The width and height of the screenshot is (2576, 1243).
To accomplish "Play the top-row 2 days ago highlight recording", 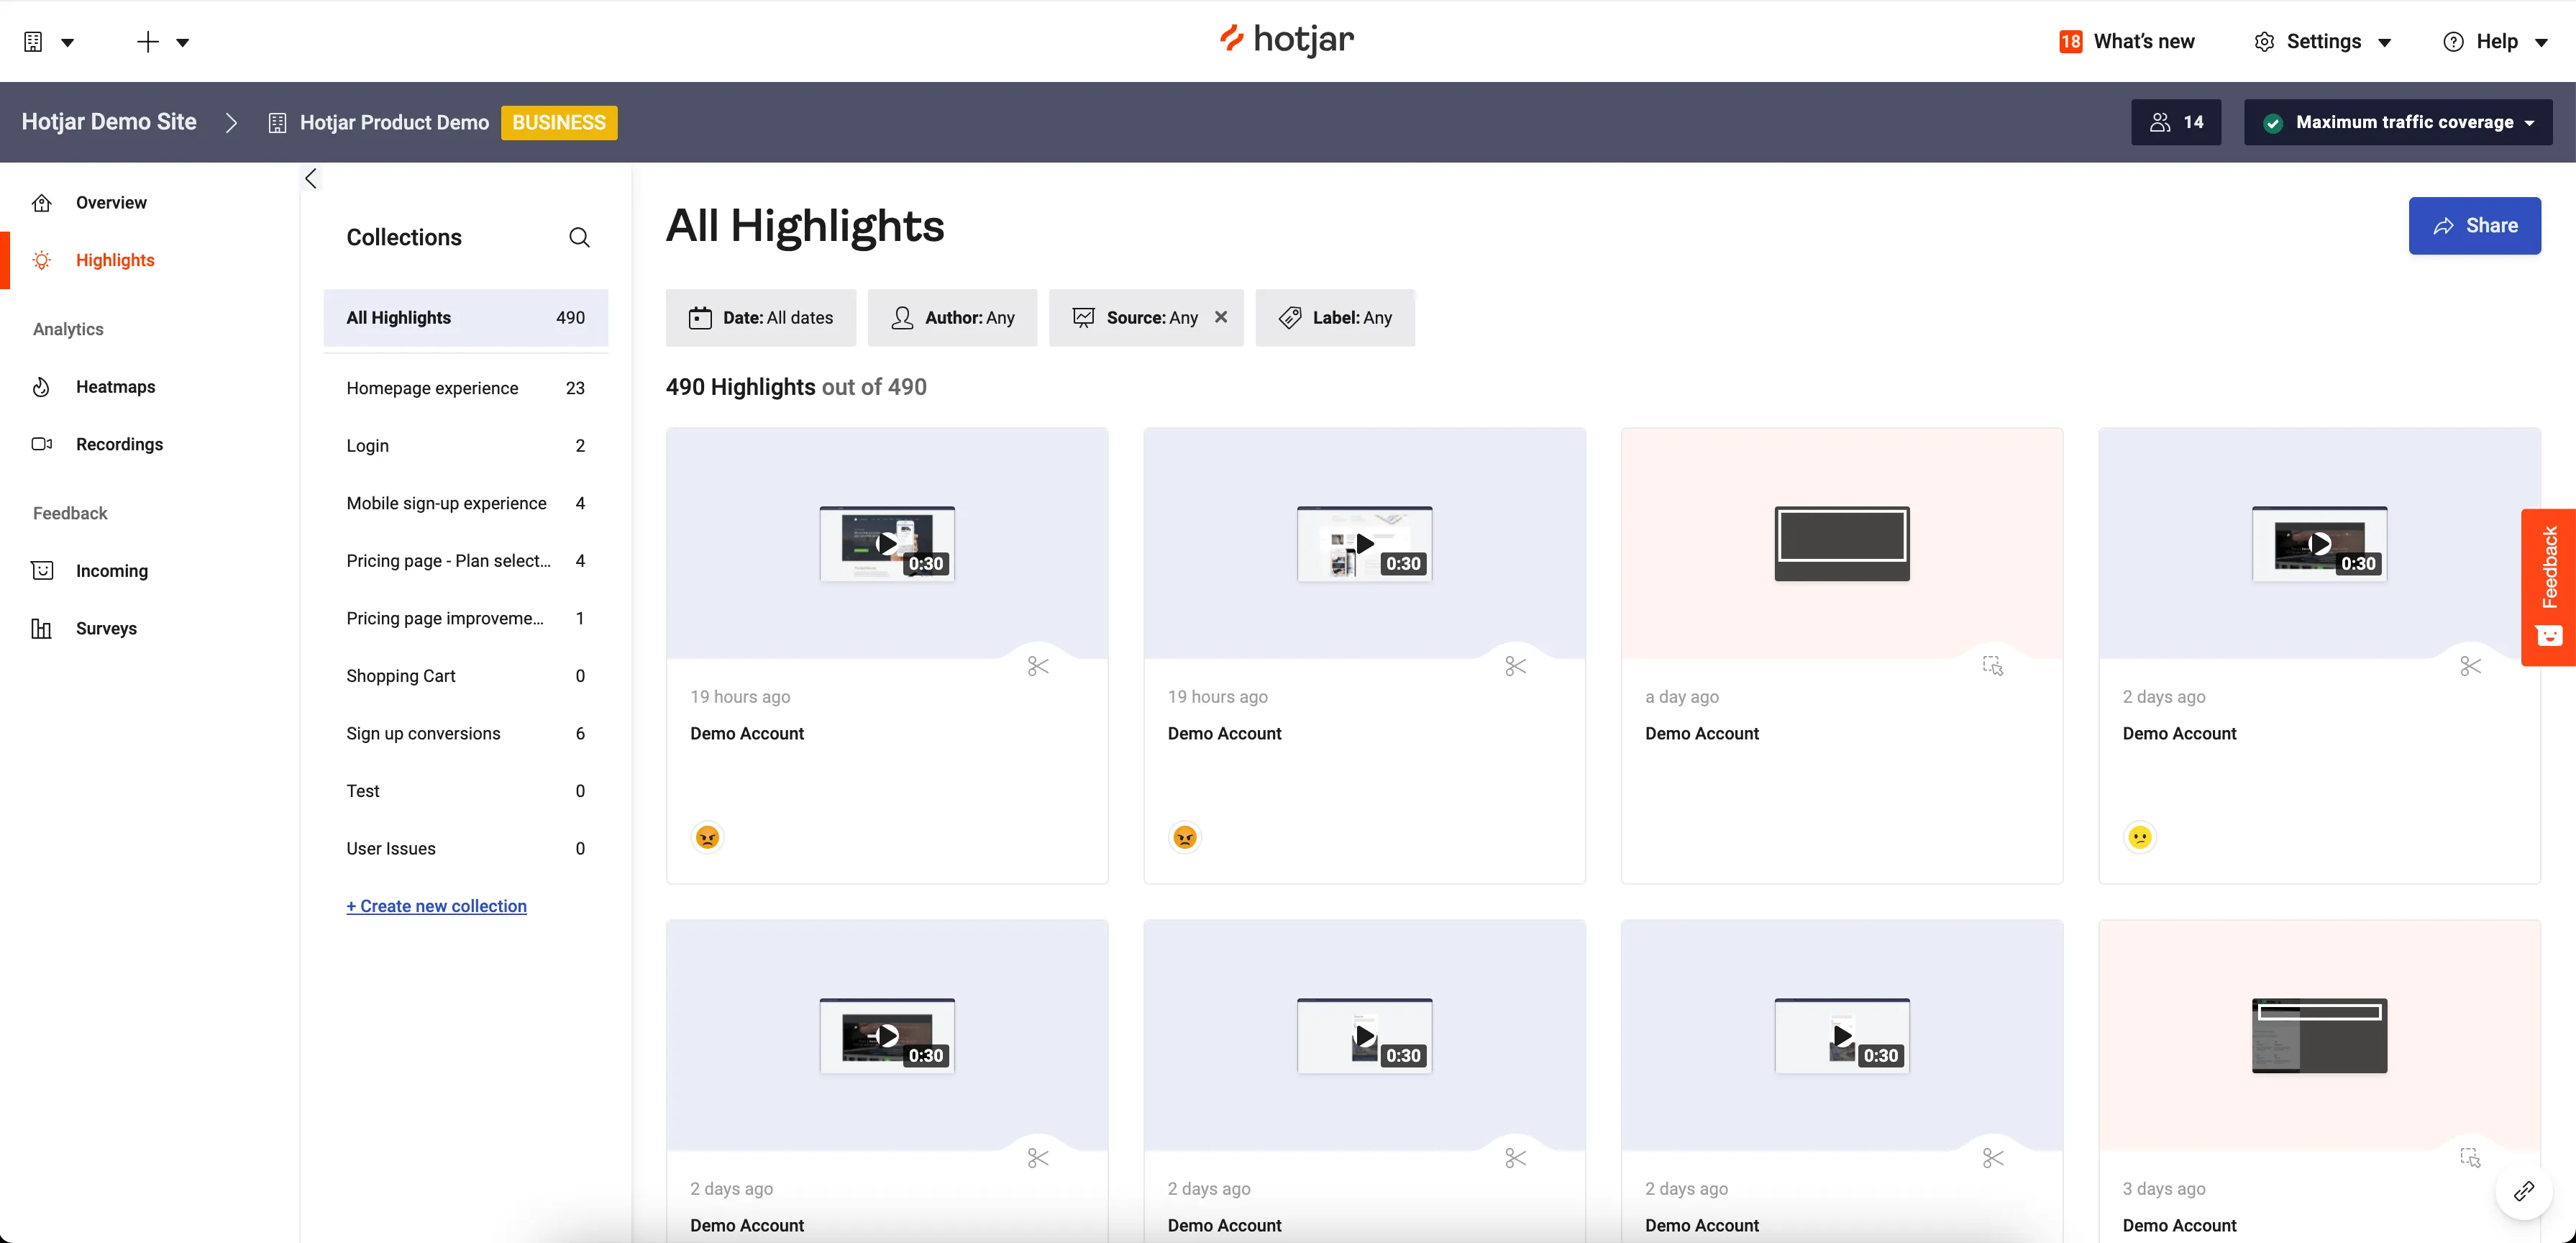I will [x=2319, y=544].
